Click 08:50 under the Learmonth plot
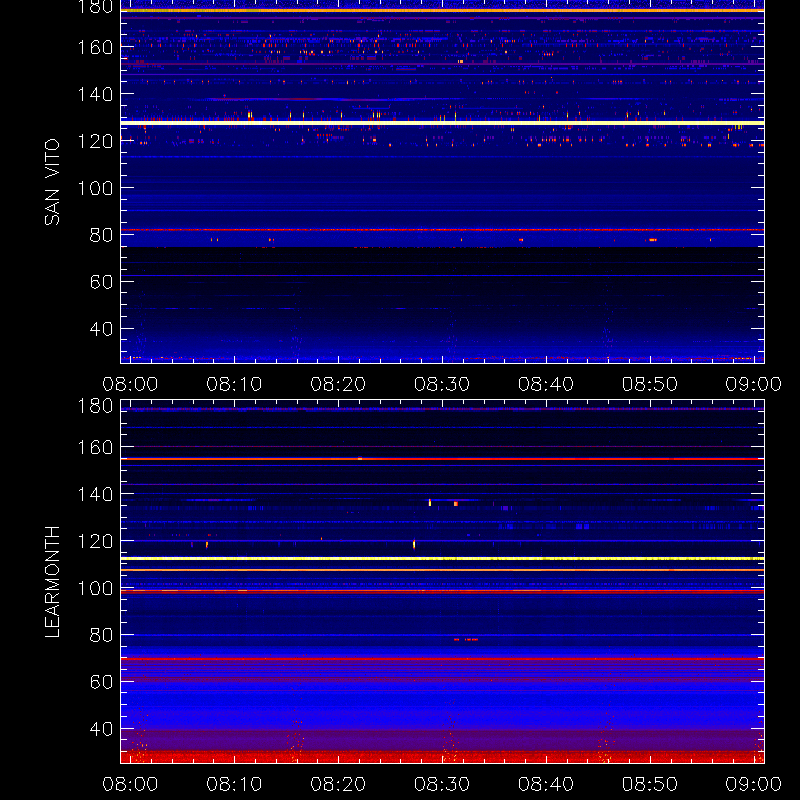This screenshot has width=800, height=800. click(650, 784)
